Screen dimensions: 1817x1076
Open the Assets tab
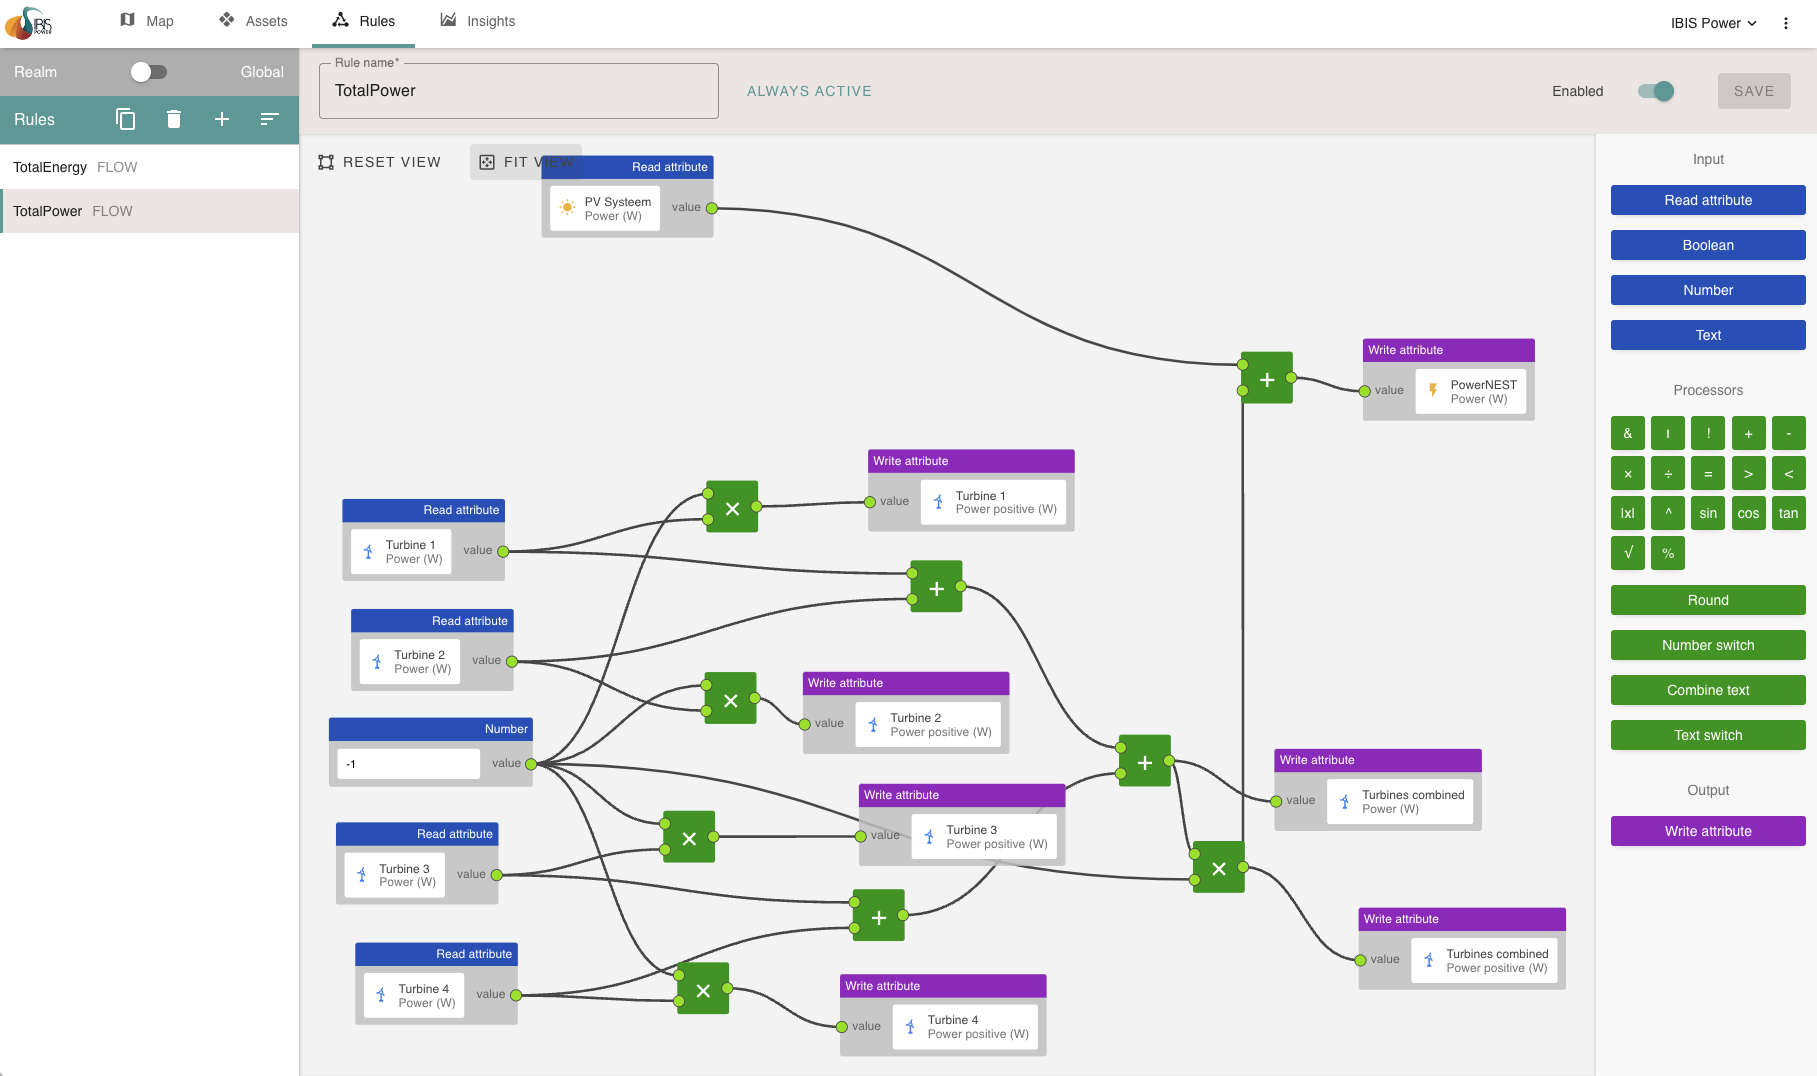pyautogui.click(x=253, y=21)
